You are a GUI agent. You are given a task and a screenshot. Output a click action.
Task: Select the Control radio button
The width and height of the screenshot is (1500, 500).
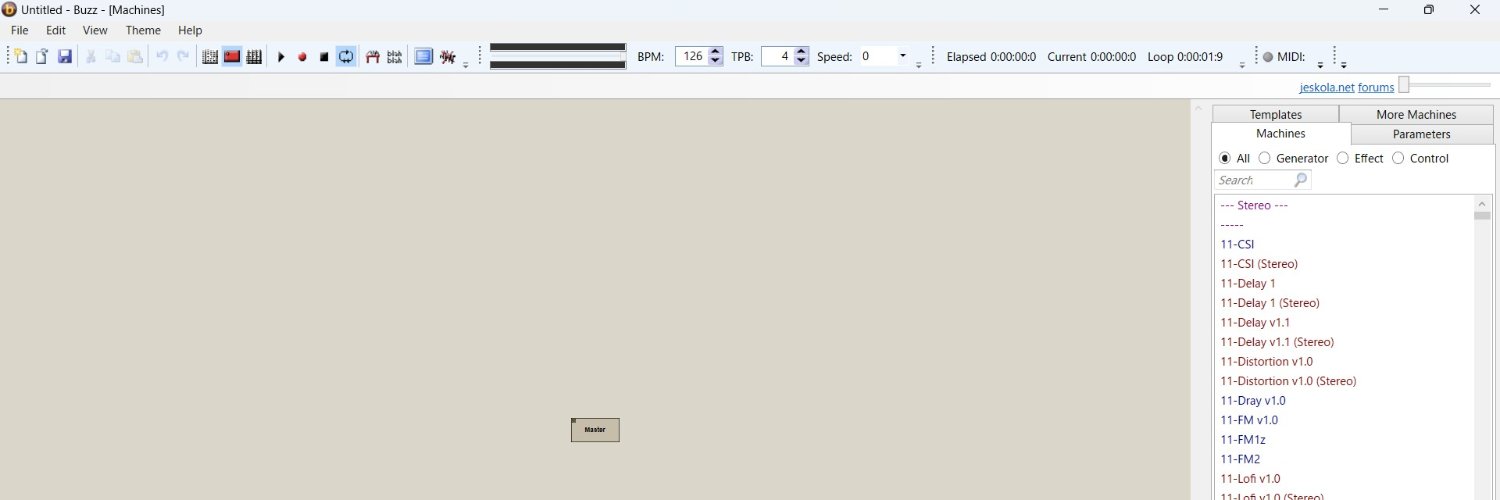click(x=1398, y=158)
